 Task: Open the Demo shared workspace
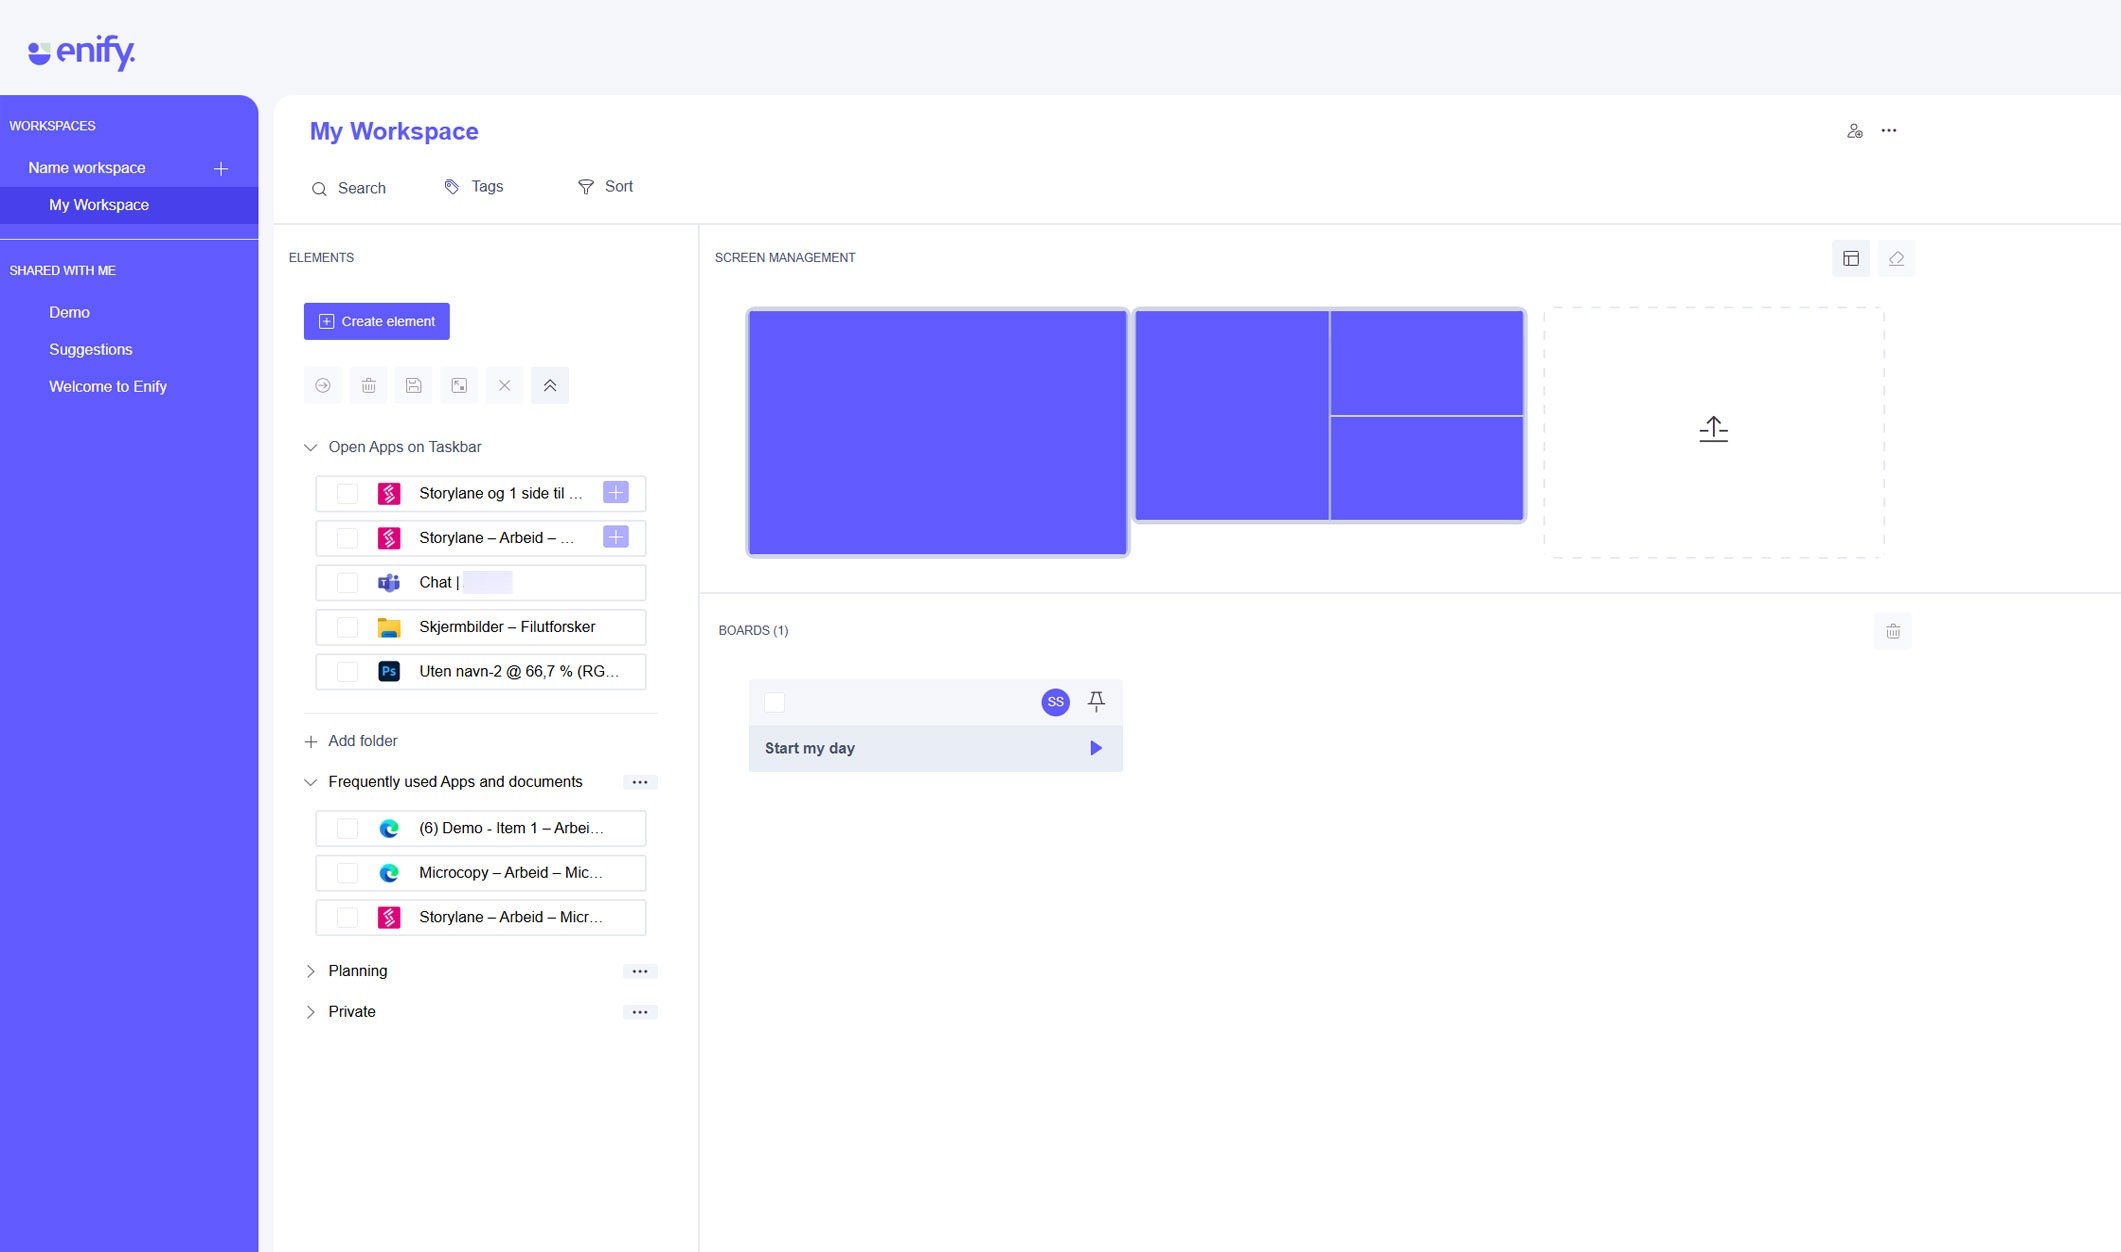pos(69,312)
